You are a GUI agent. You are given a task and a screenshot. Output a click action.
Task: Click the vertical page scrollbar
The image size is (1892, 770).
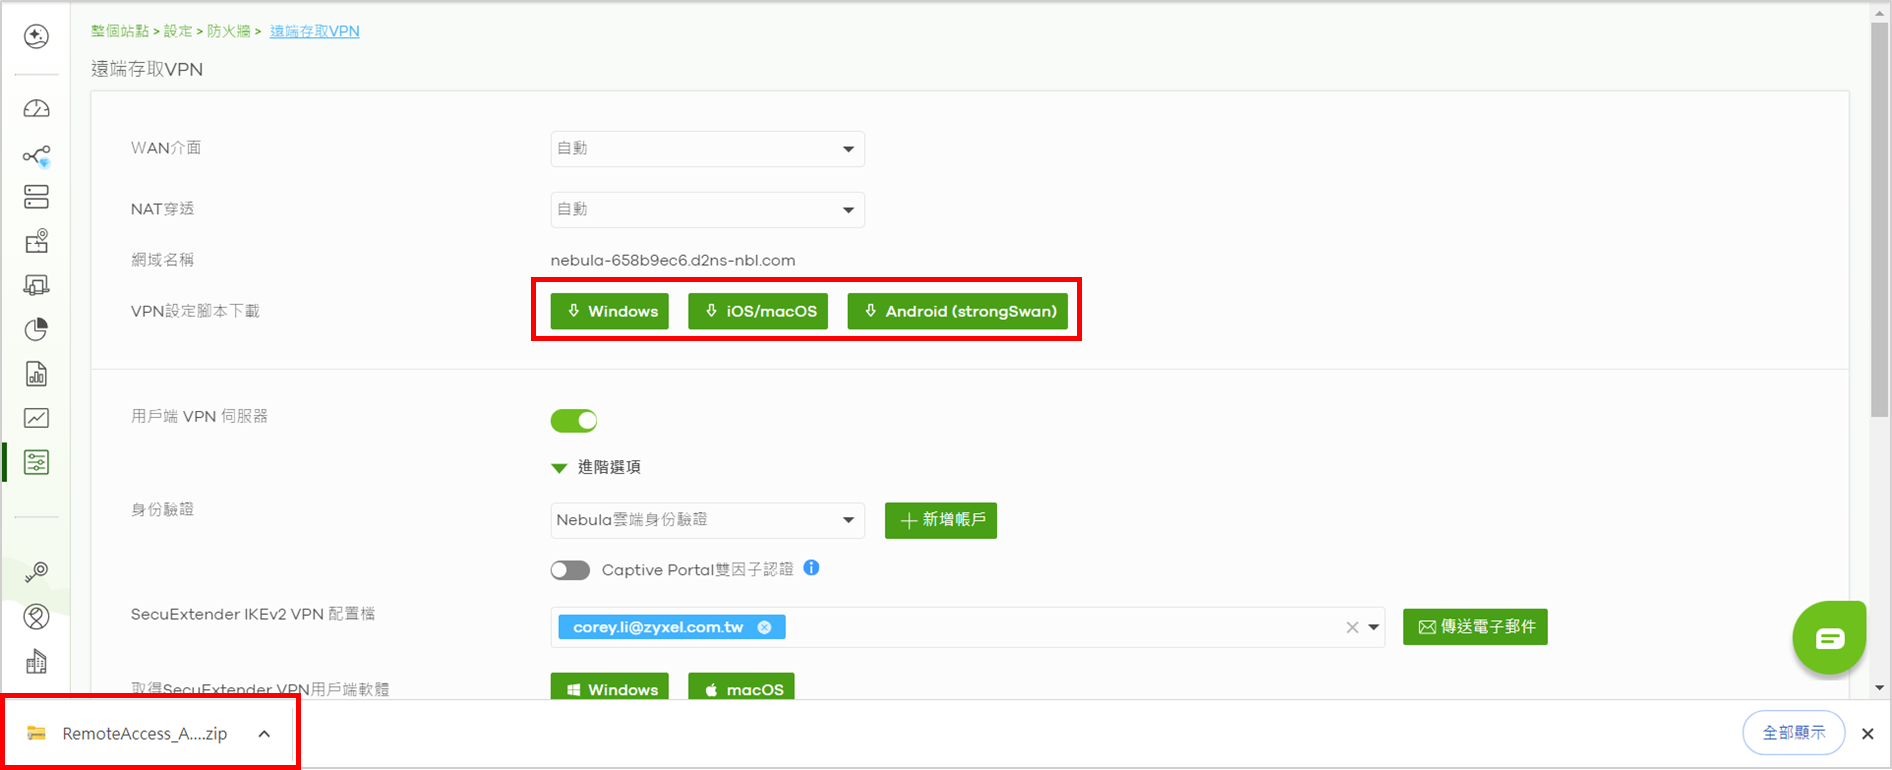1880,220
